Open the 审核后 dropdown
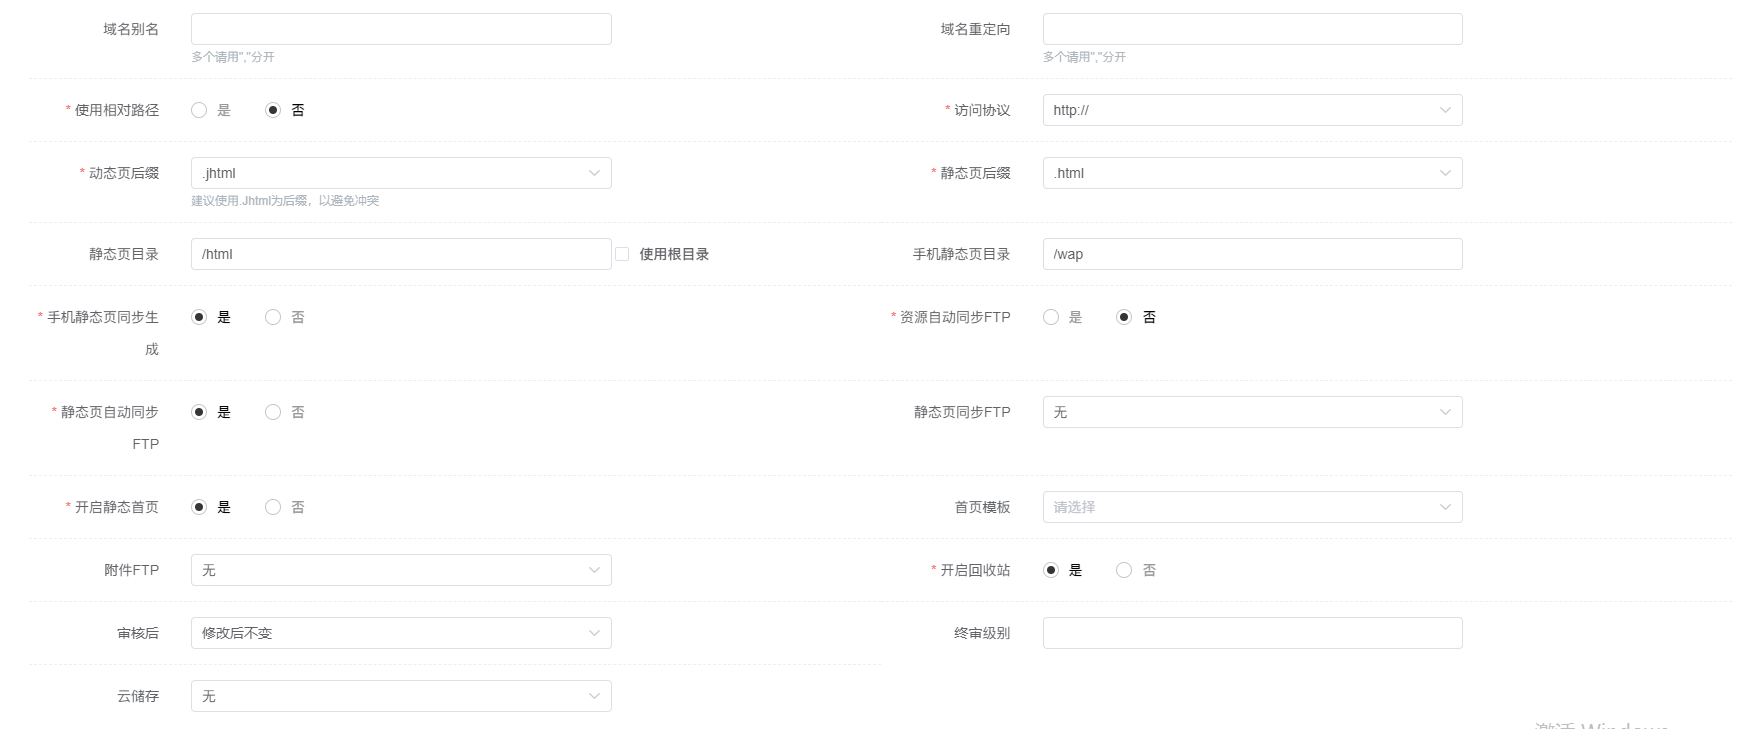This screenshot has height=729, width=1764. point(401,633)
